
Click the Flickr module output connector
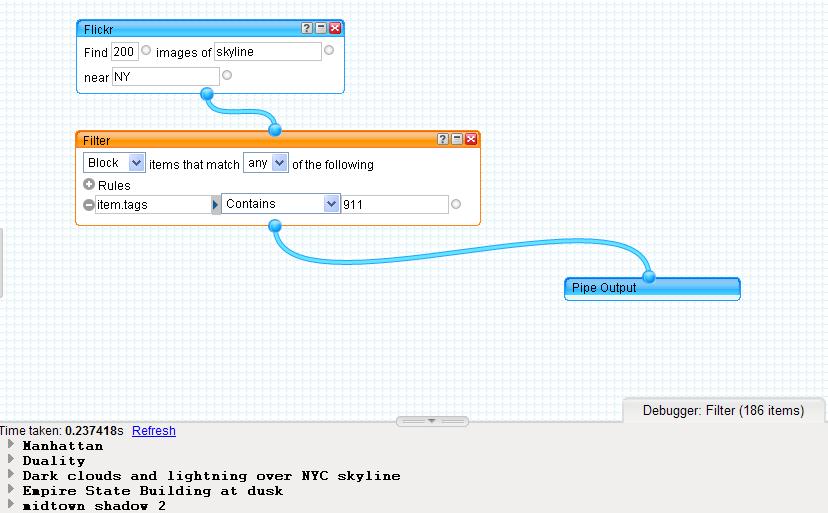(207, 95)
